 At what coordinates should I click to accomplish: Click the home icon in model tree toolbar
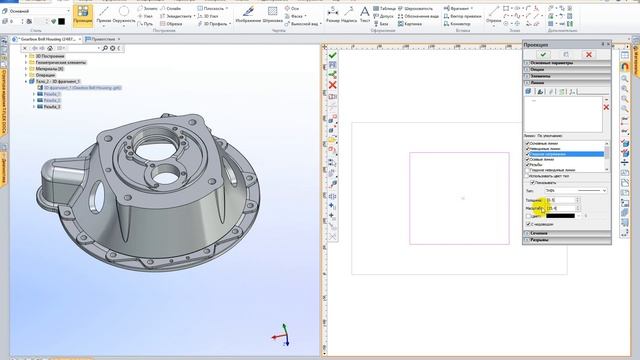tap(50, 48)
